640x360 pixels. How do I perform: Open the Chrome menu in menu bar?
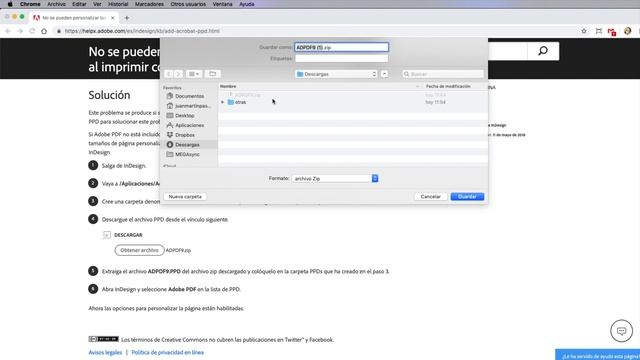30,4
